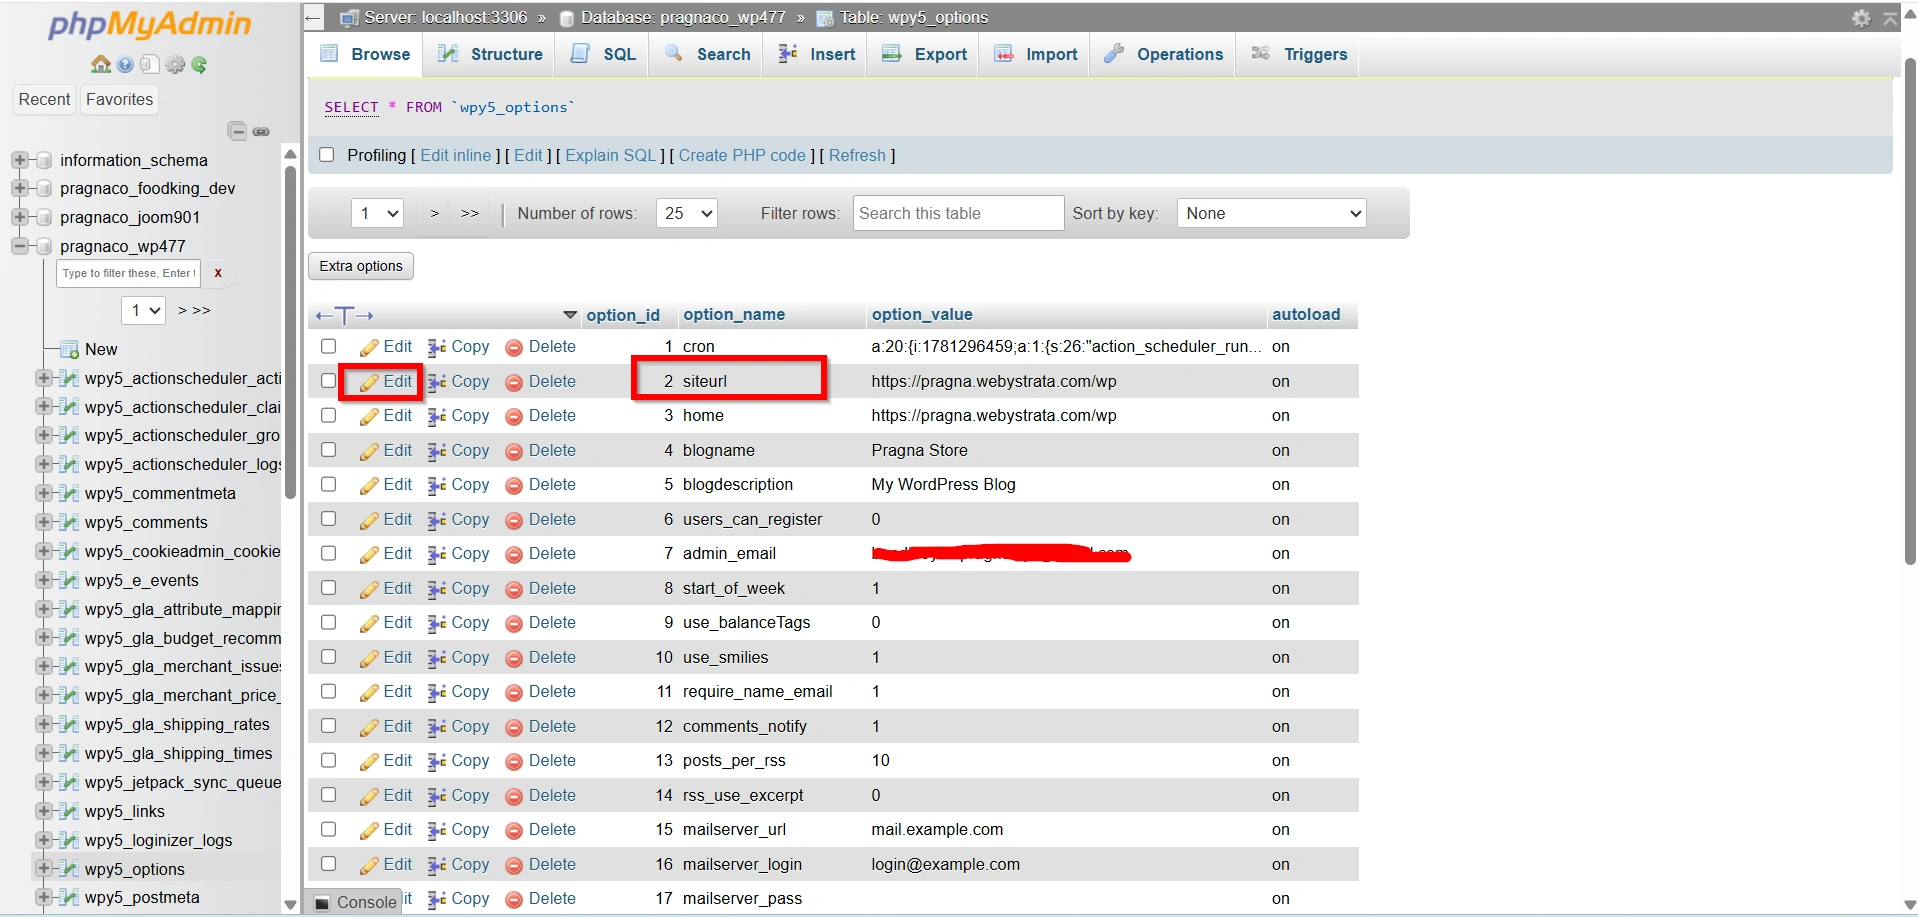The height and width of the screenshot is (917, 1918).
Task: Select the blogname row checkbox
Action: click(328, 449)
